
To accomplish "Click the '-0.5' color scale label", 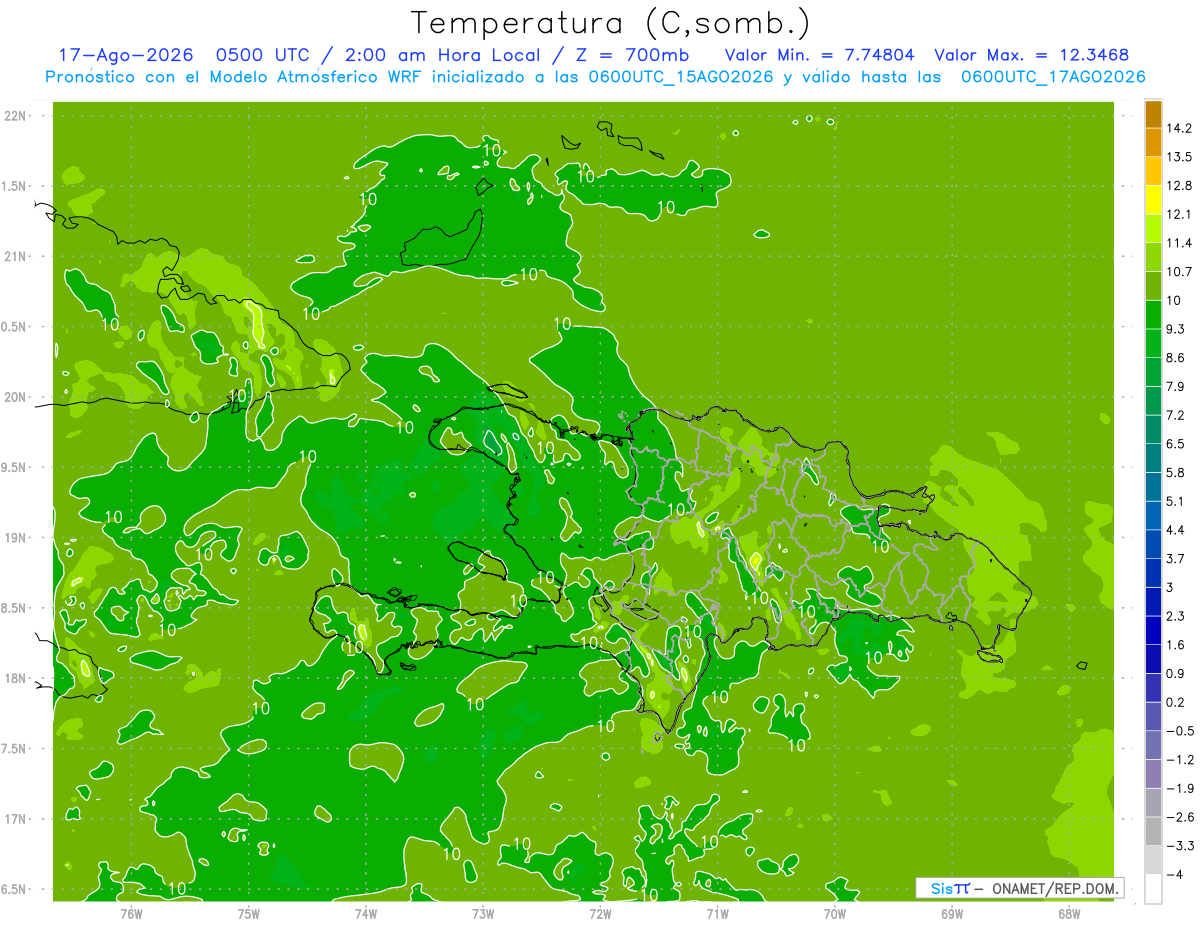I will click(x=1180, y=731).
